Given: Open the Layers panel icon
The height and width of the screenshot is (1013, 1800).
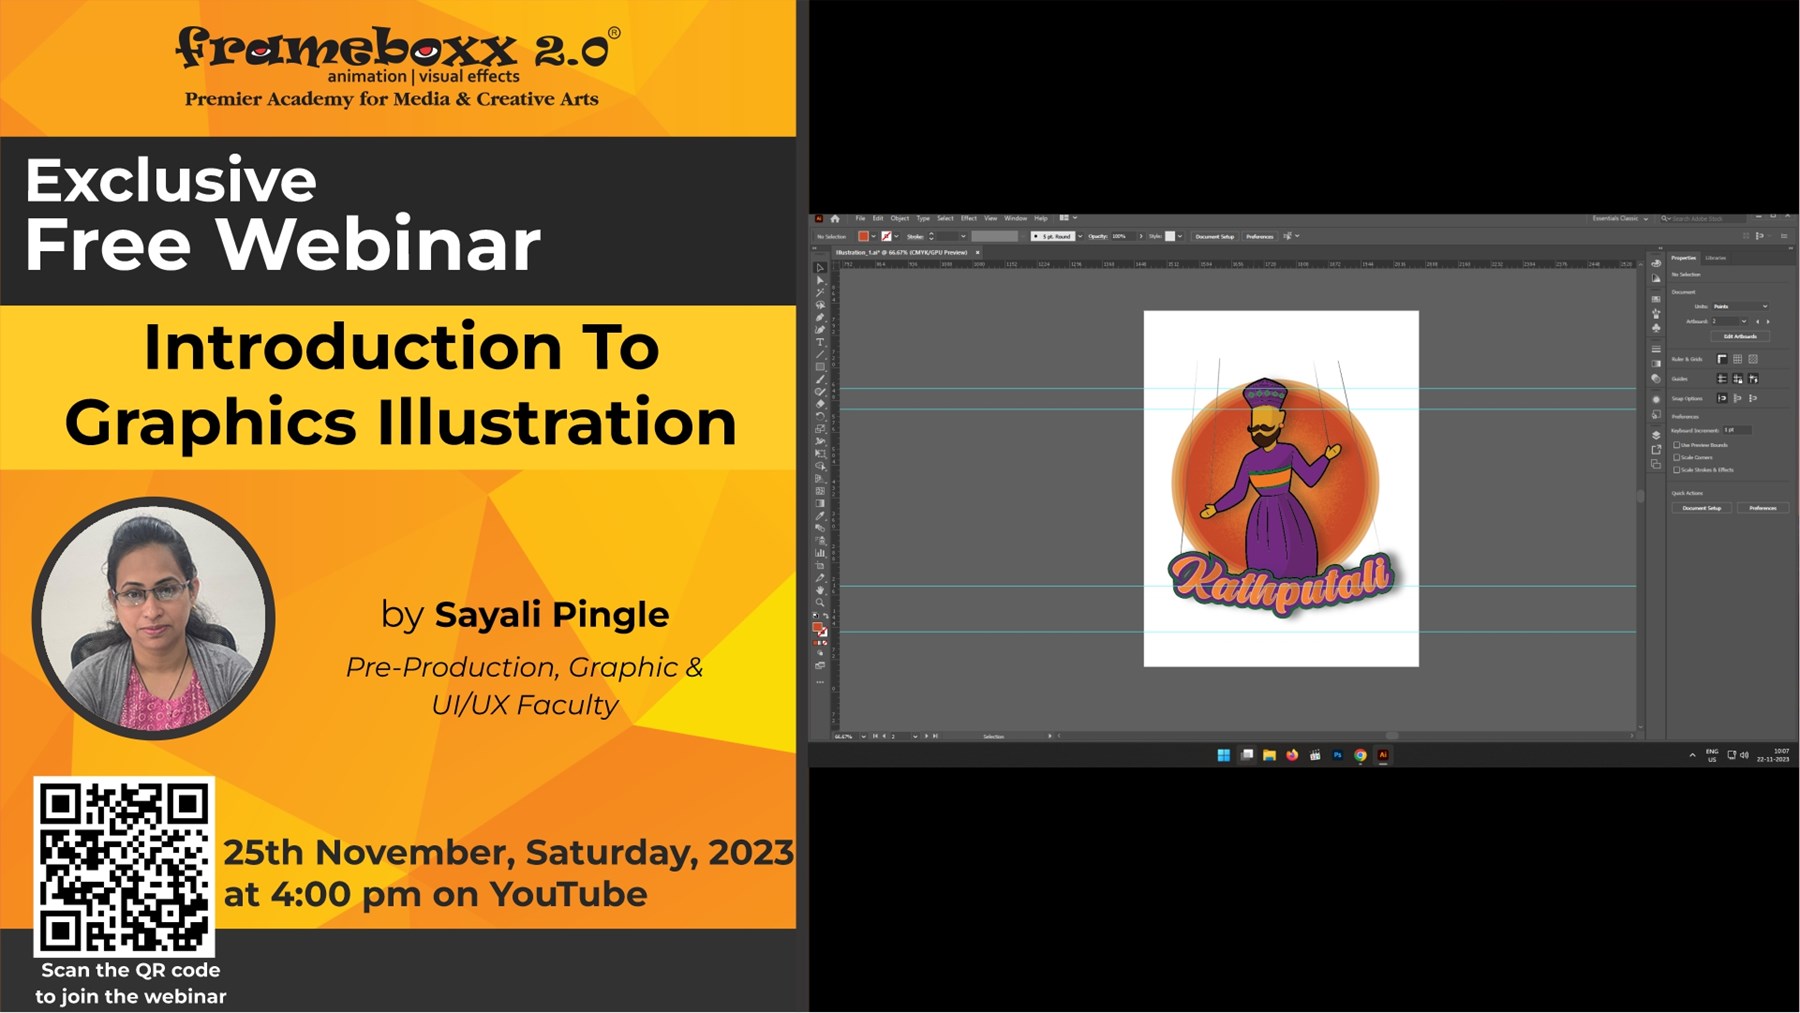Looking at the screenshot, I should [x=1656, y=435].
